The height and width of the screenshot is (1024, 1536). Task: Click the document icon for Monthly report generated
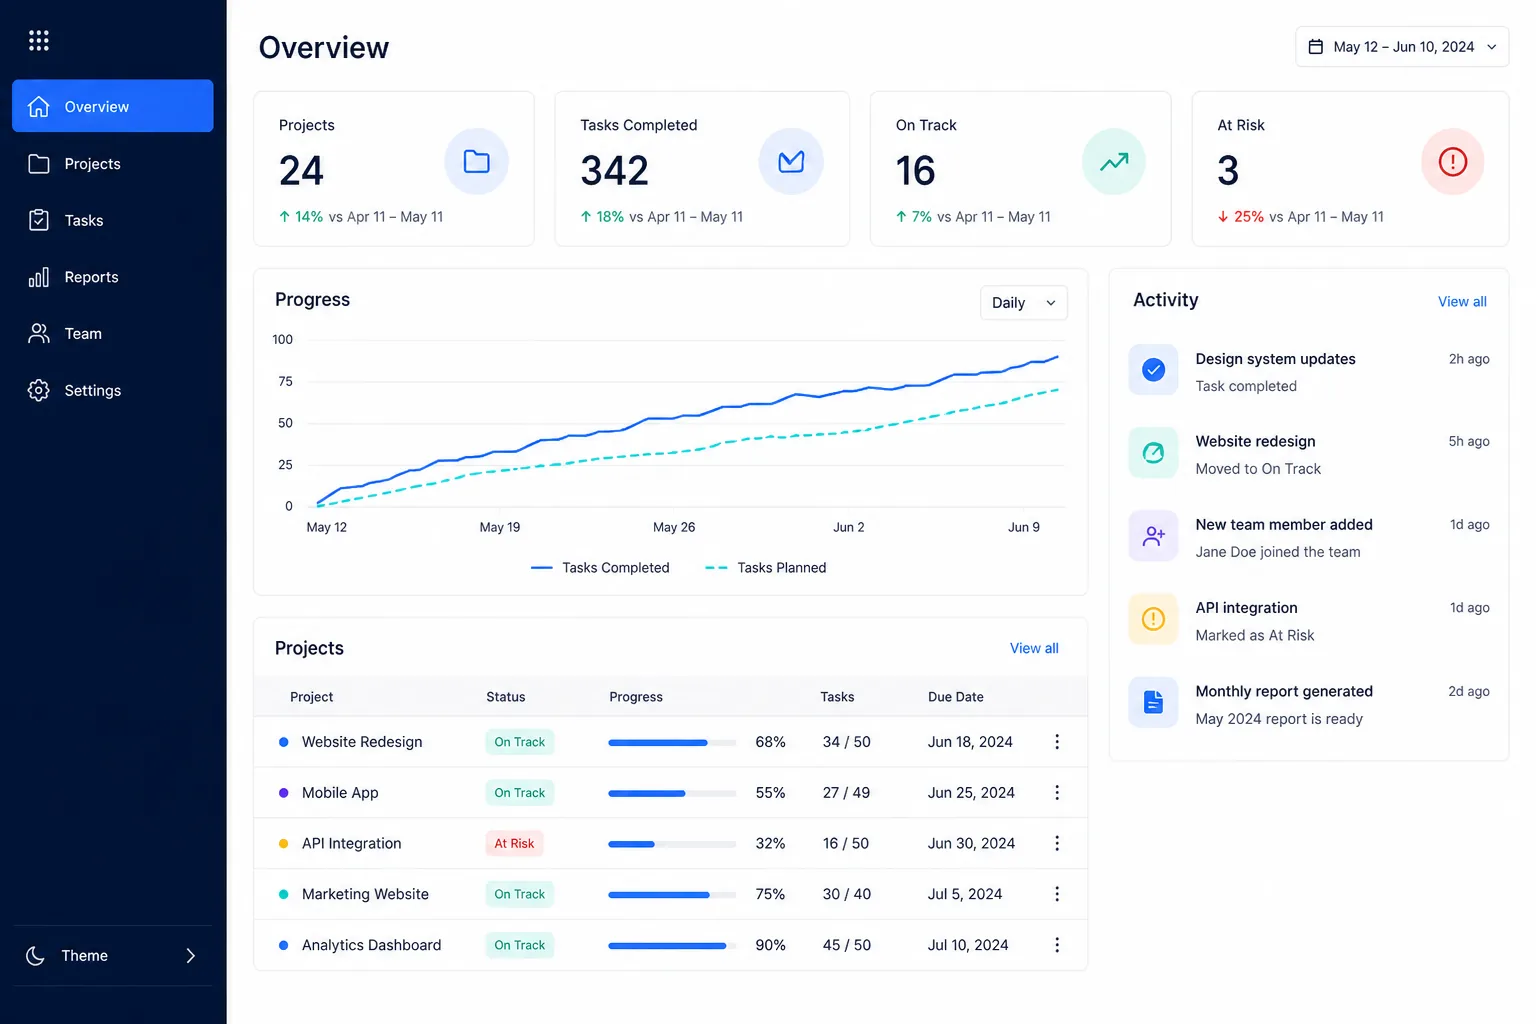(x=1153, y=703)
